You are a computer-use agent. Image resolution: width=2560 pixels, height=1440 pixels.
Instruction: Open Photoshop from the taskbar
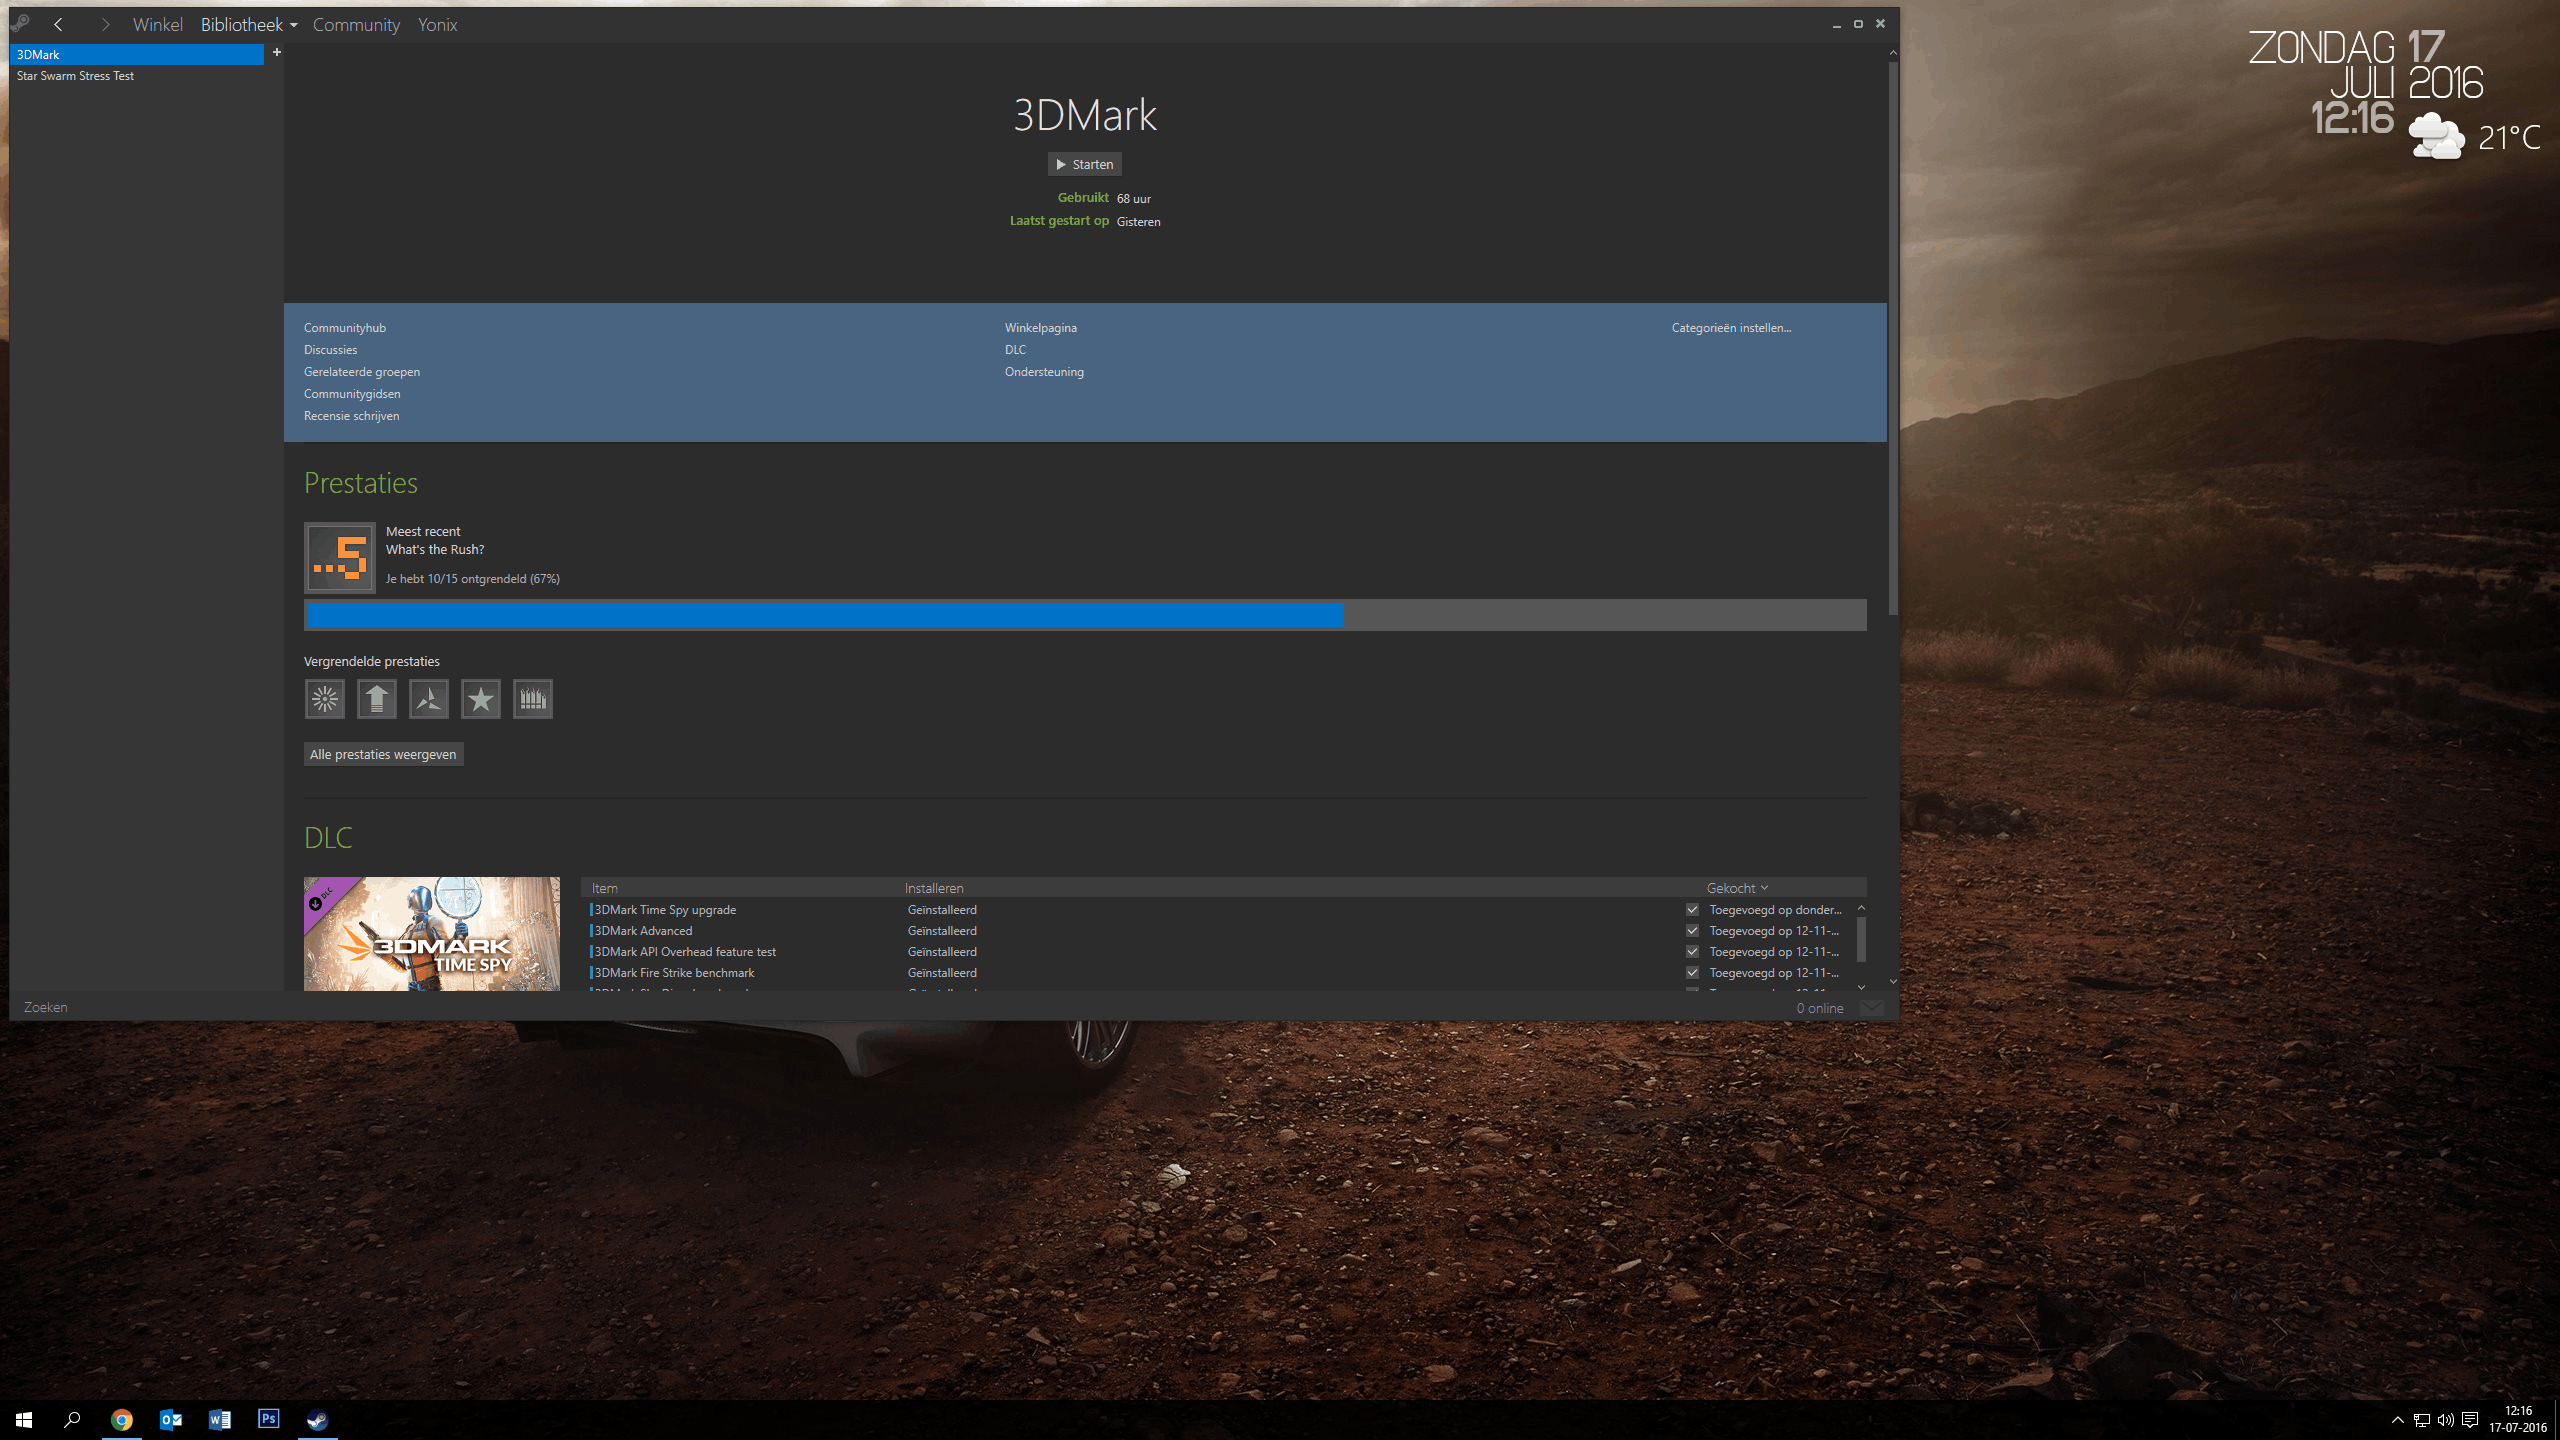tap(268, 1419)
